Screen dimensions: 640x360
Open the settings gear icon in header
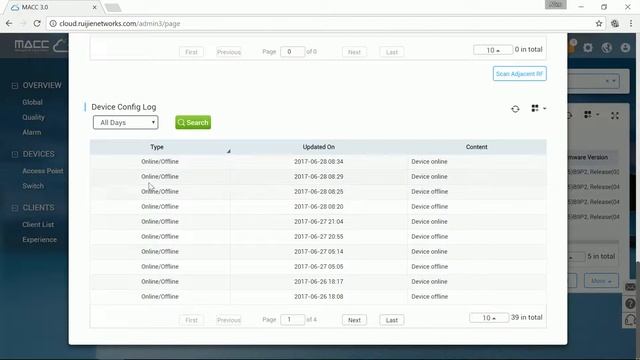(588, 48)
